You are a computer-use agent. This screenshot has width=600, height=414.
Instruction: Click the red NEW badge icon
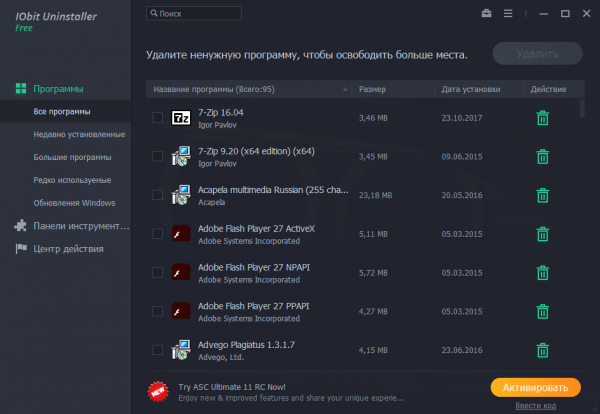[x=158, y=391]
